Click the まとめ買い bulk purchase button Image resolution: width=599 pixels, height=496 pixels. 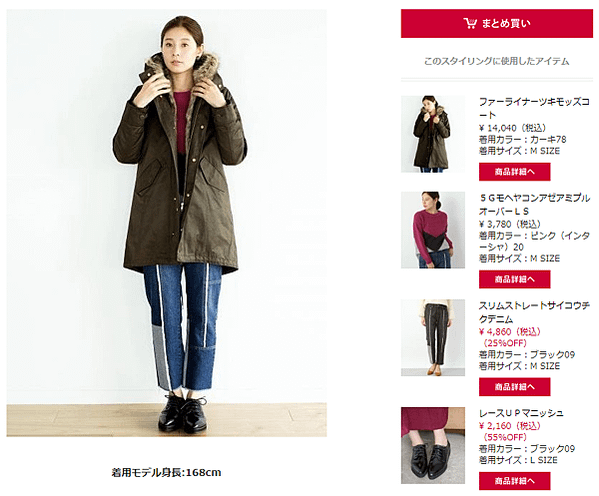tap(497, 24)
